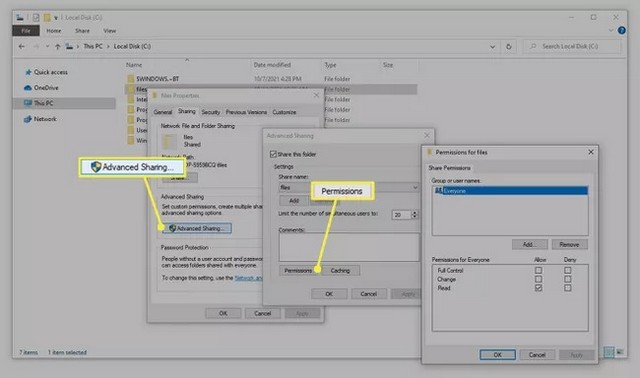
Task: Sort by the Type column header
Action: (330, 65)
